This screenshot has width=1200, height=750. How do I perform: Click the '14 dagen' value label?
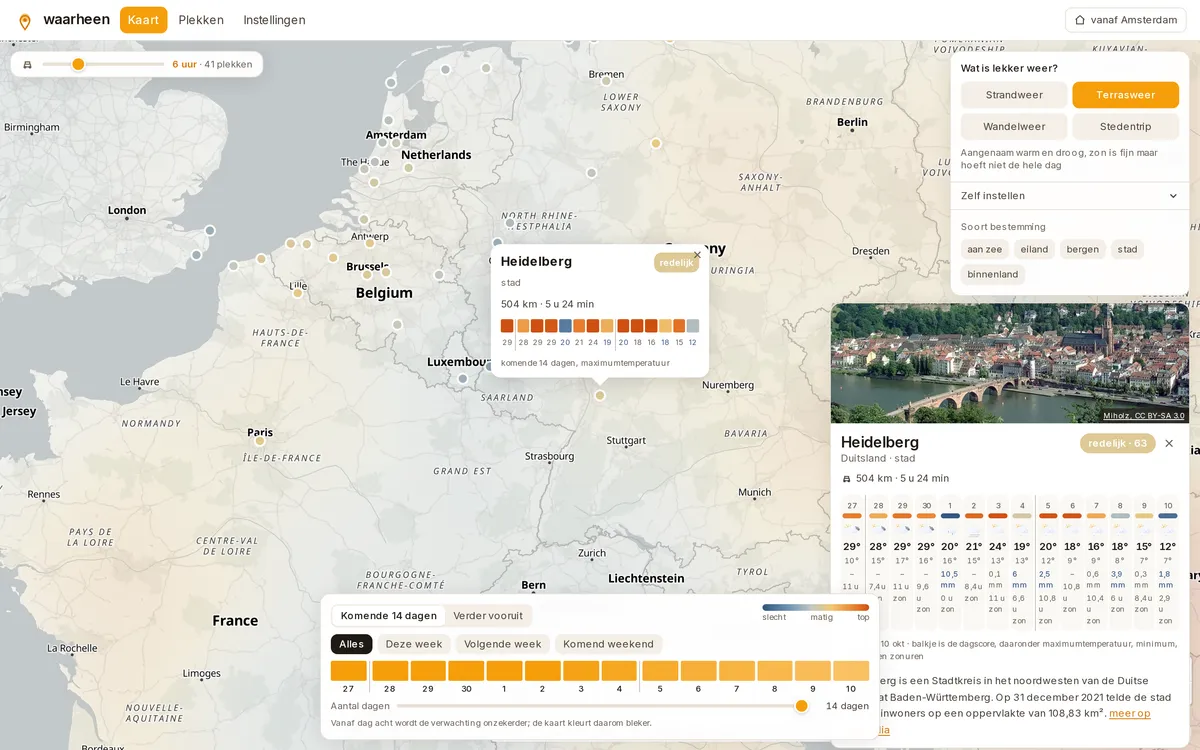coord(848,706)
